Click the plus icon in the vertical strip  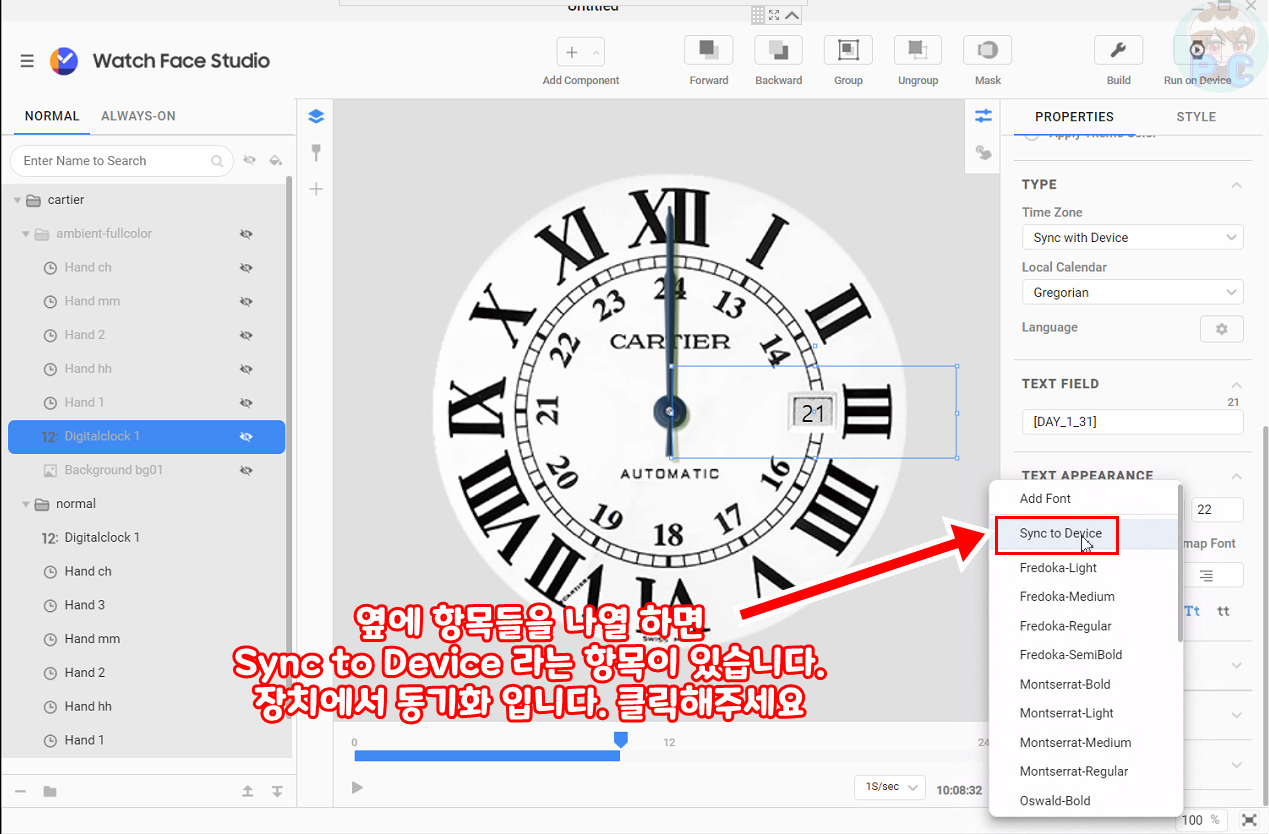[x=316, y=188]
